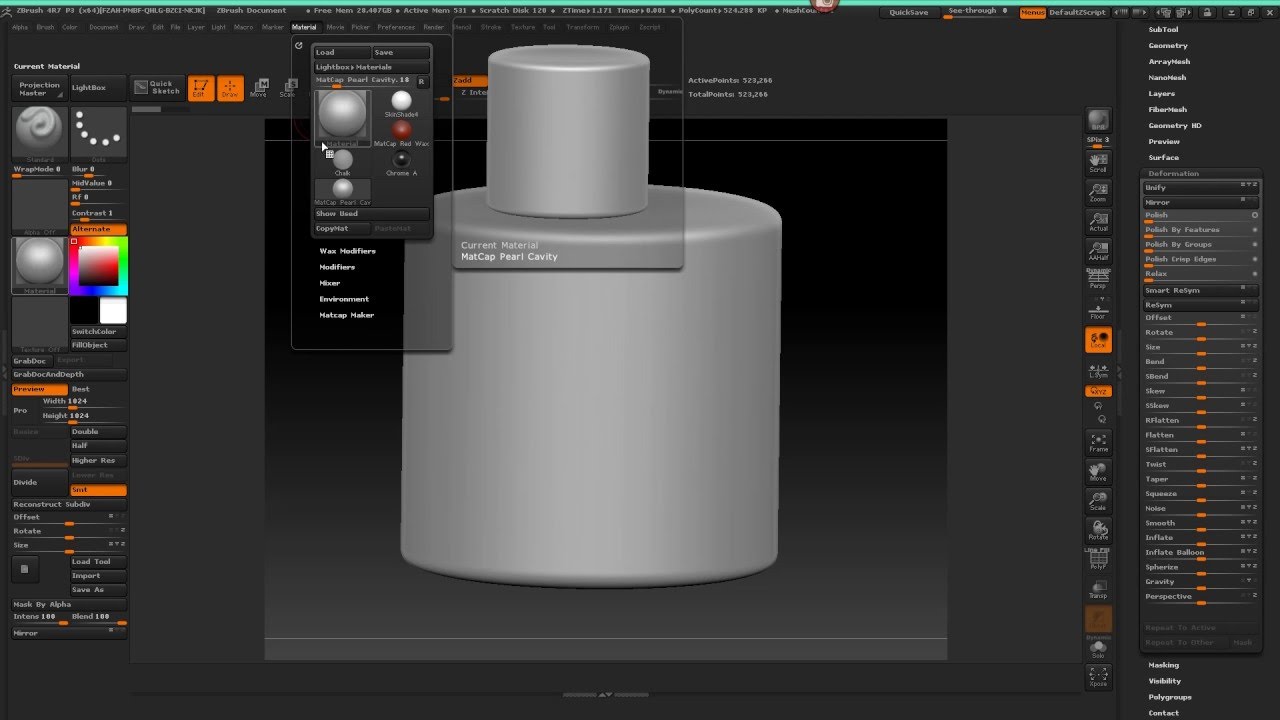1280x720 pixels.
Task: Open the Texture Off selector
Action: (x=40, y=325)
